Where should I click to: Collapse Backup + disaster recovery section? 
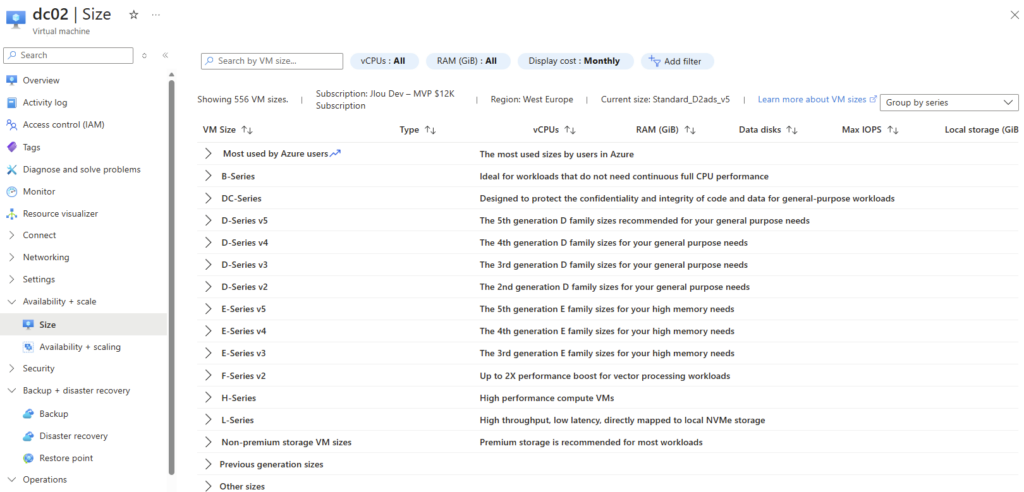tap(11, 391)
